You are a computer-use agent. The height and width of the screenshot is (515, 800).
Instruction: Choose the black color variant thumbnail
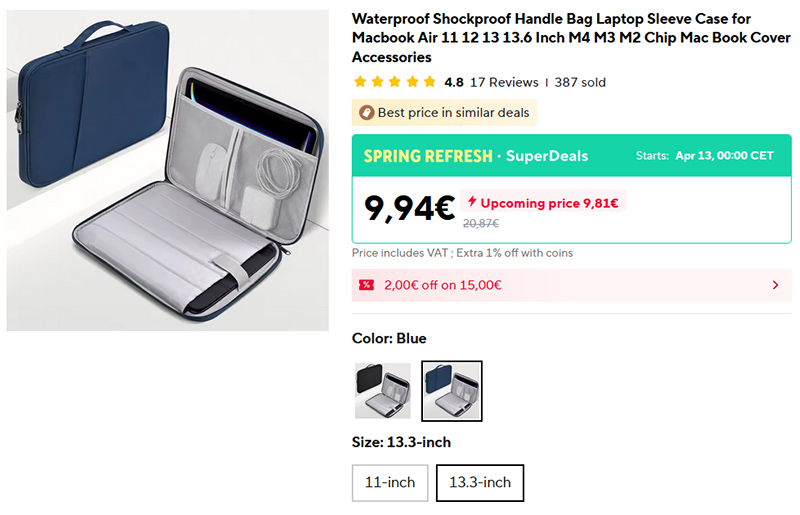point(383,391)
